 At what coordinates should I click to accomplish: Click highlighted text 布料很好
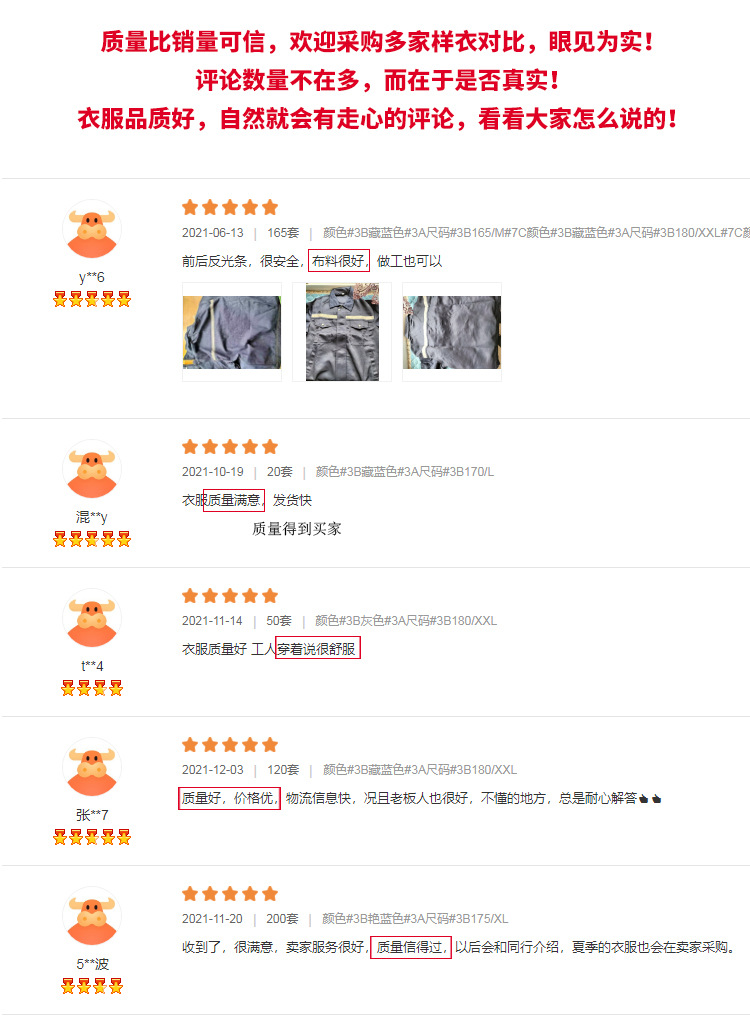tap(339, 261)
